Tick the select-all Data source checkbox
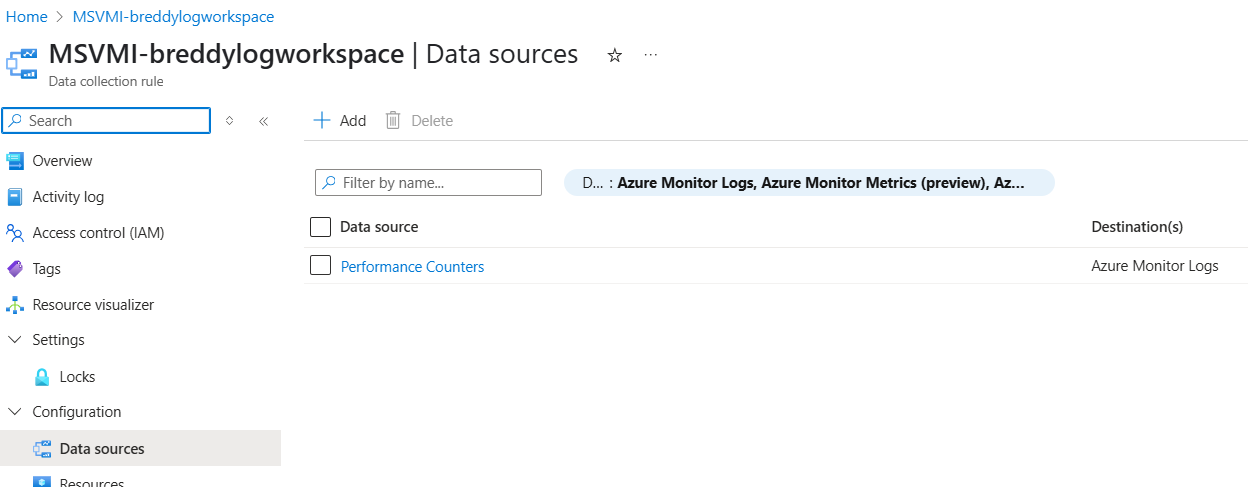This screenshot has height=487, width=1248. 320,227
